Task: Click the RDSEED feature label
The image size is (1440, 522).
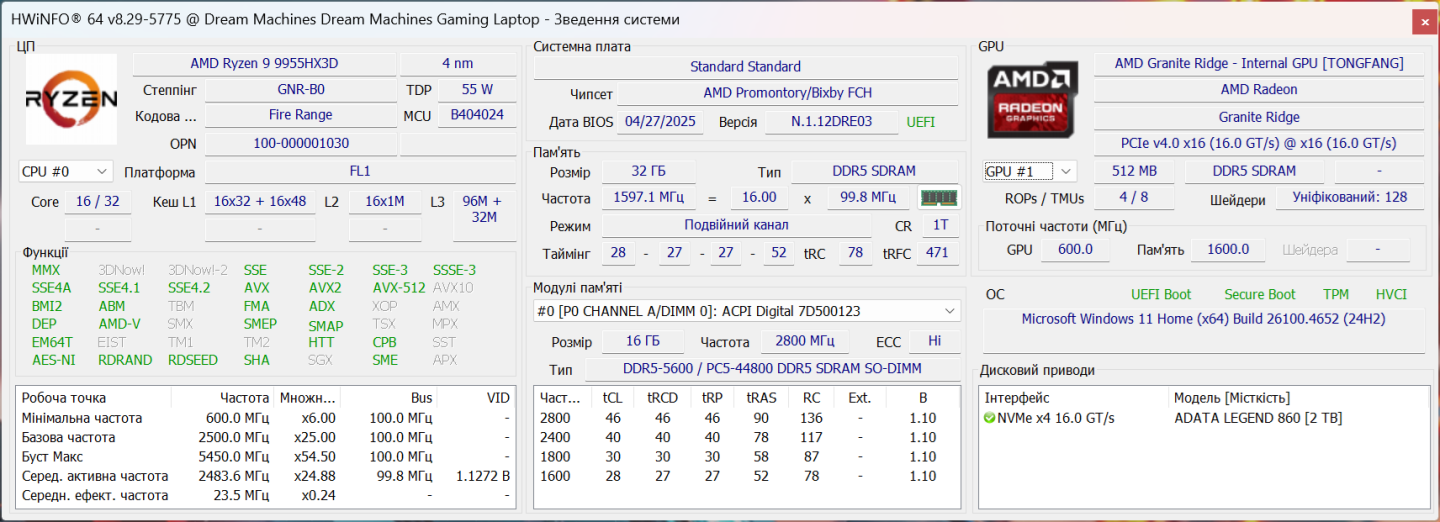Action: pos(193,360)
